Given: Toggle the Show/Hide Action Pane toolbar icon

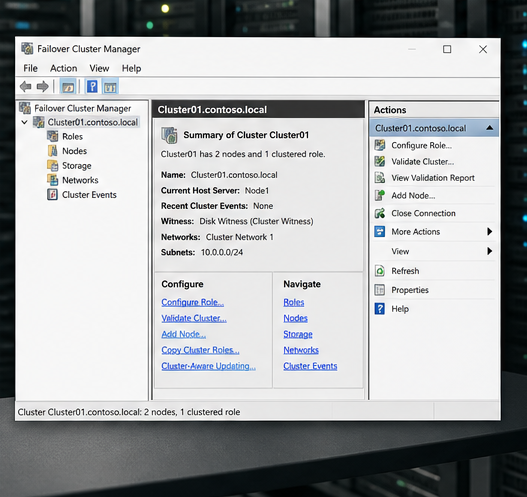Looking at the screenshot, I should (110, 87).
